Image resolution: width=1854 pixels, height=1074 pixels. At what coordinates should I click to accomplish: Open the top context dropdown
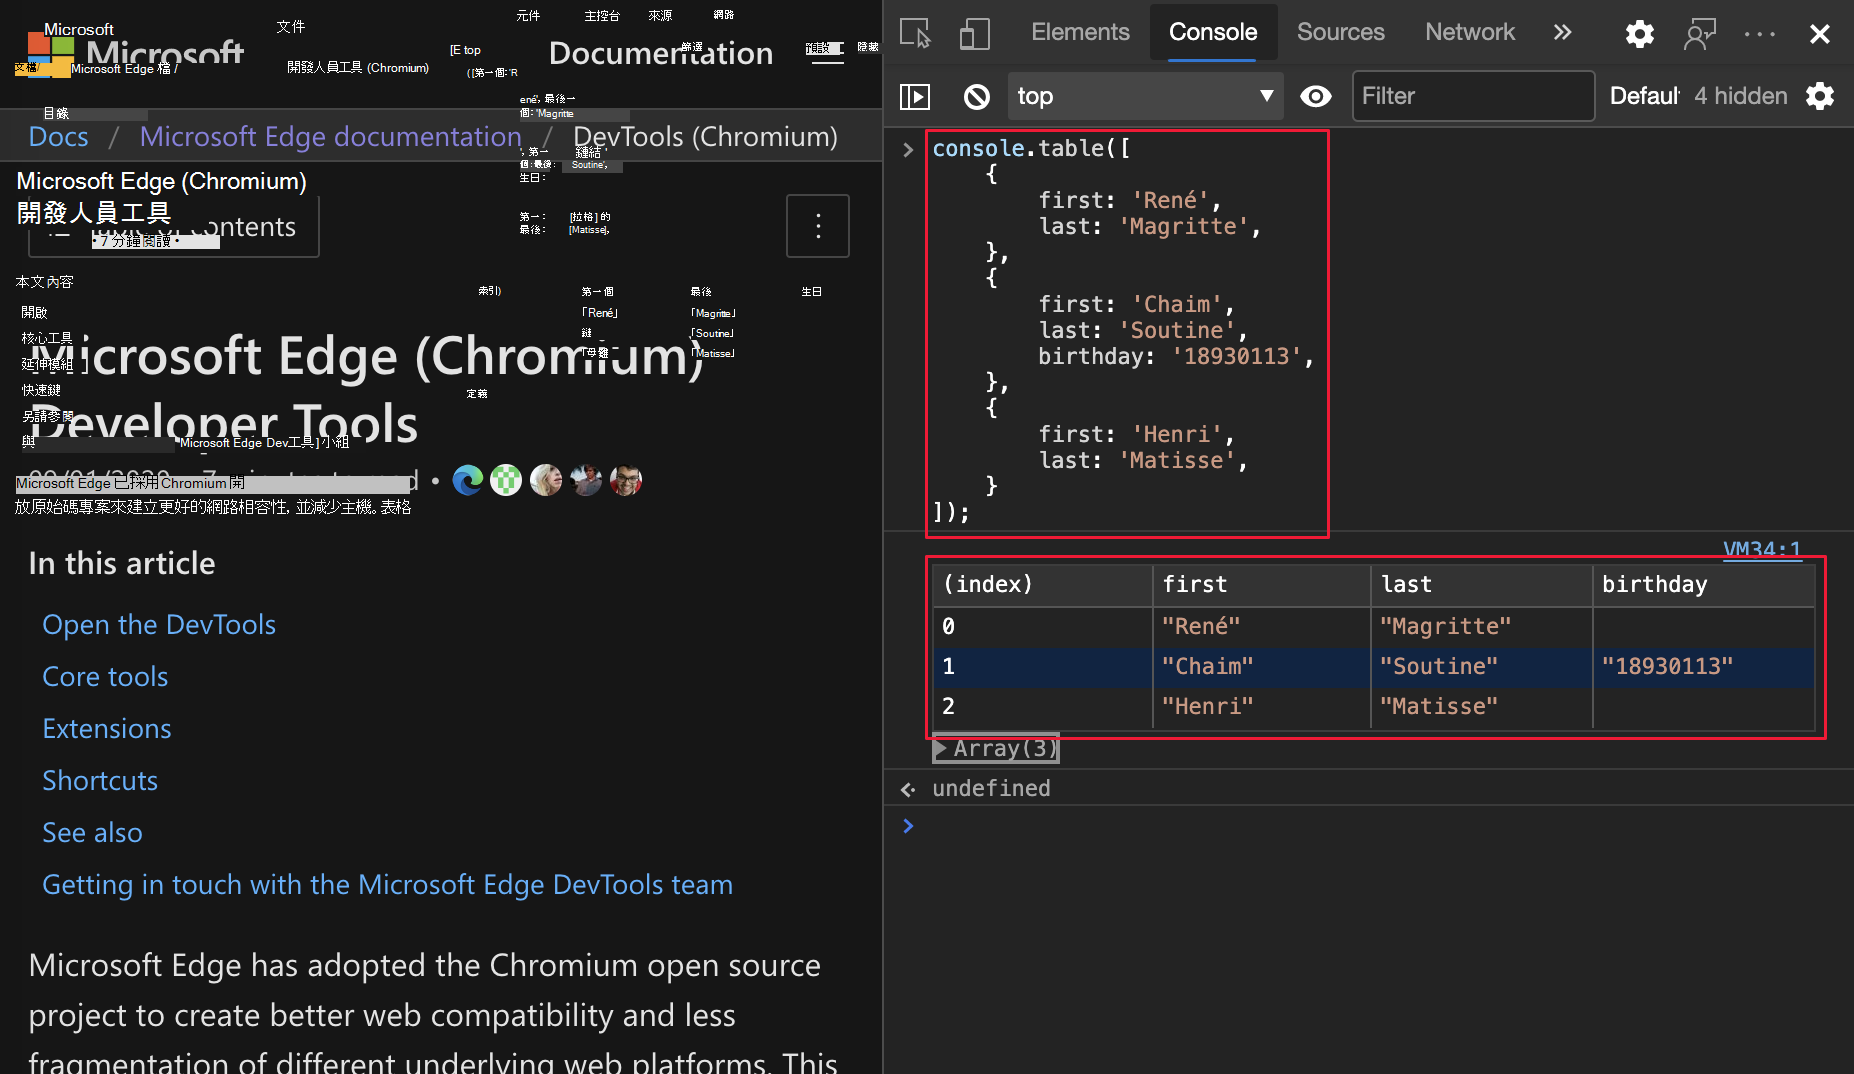(x=1145, y=96)
